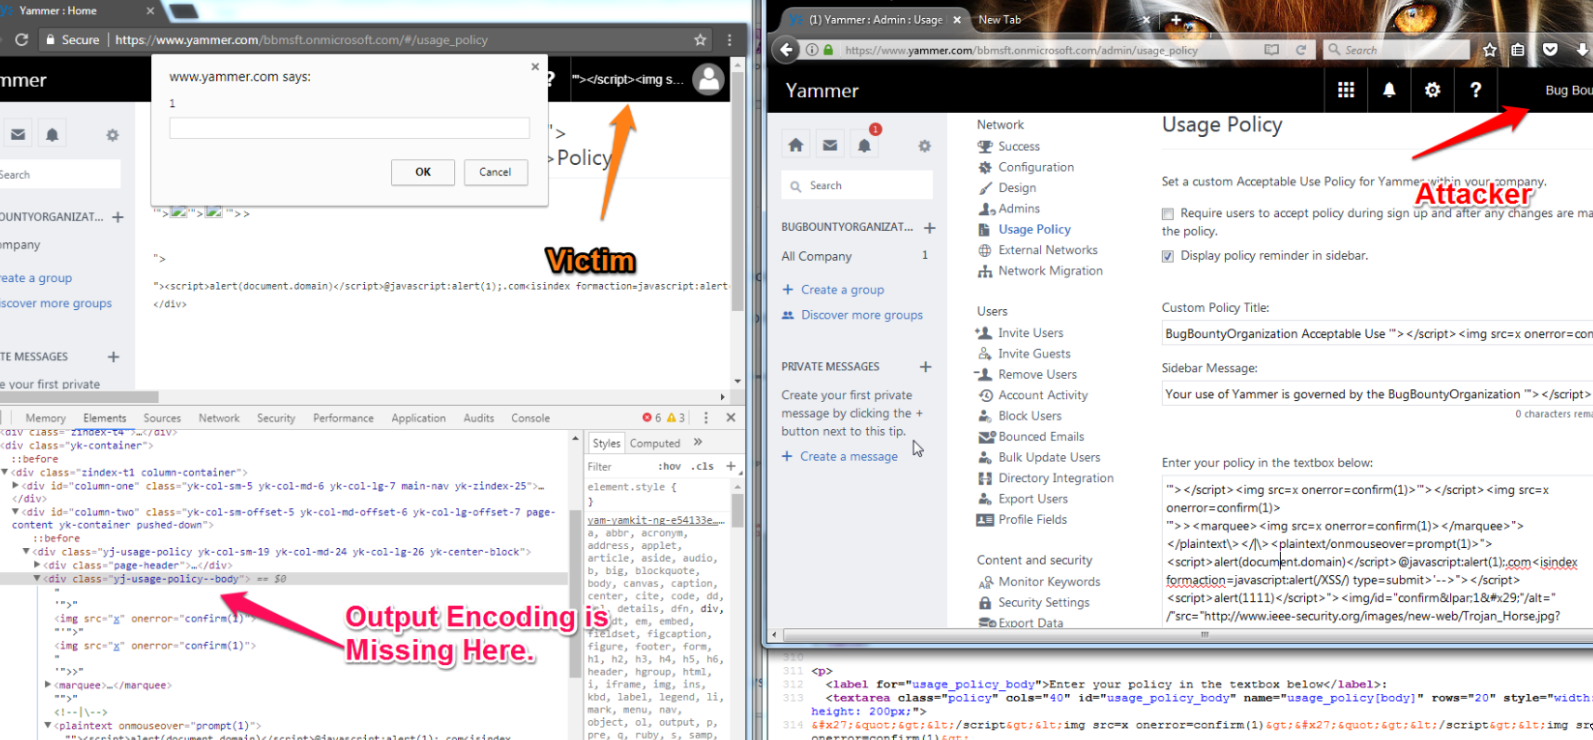Expand the page-header div node

click(x=37, y=565)
